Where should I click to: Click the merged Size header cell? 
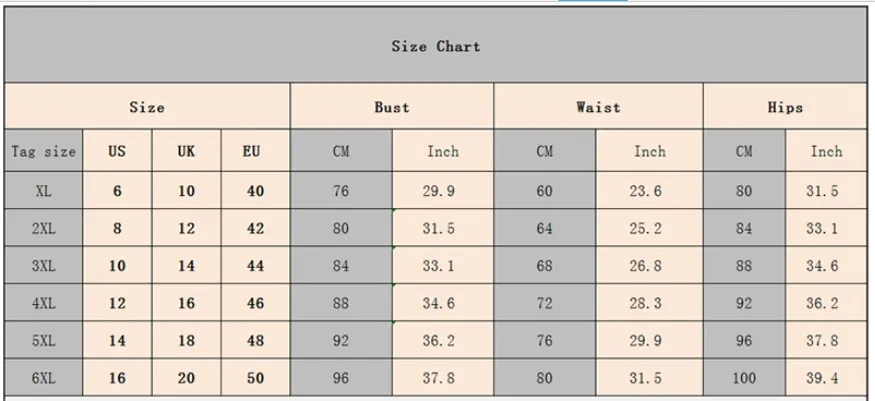click(147, 107)
